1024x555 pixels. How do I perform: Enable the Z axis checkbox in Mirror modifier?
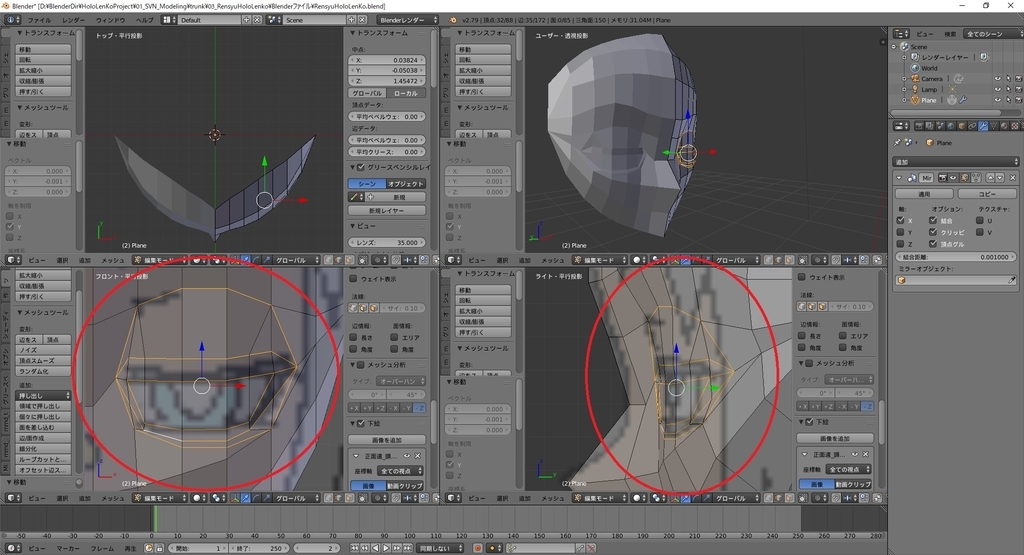(900, 244)
